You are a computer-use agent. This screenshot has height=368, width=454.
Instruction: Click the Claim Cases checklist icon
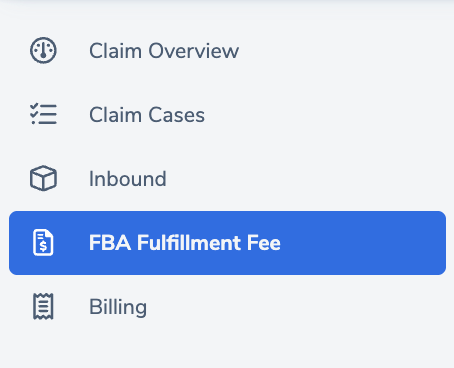point(43,114)
